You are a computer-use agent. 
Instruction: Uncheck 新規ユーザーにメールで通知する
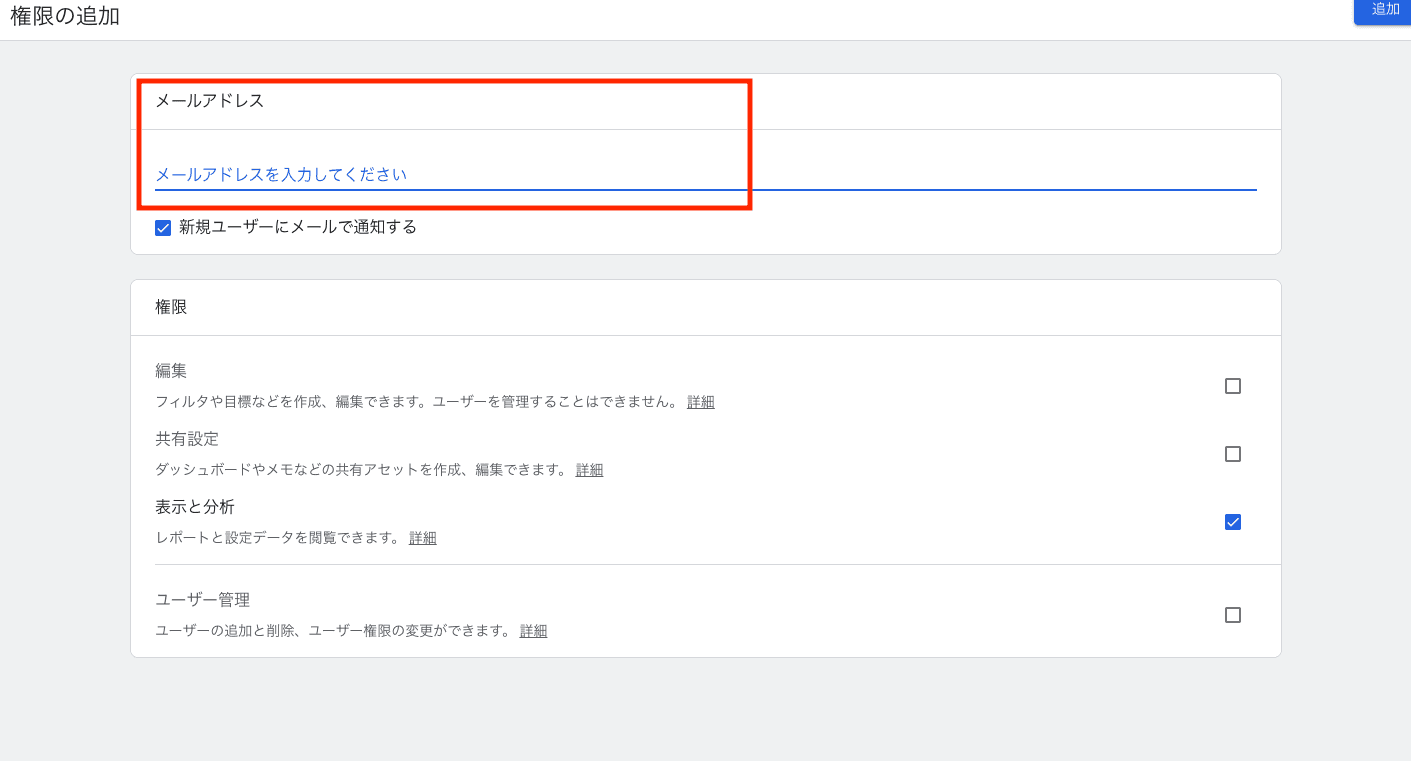click(x=163, y=228)
